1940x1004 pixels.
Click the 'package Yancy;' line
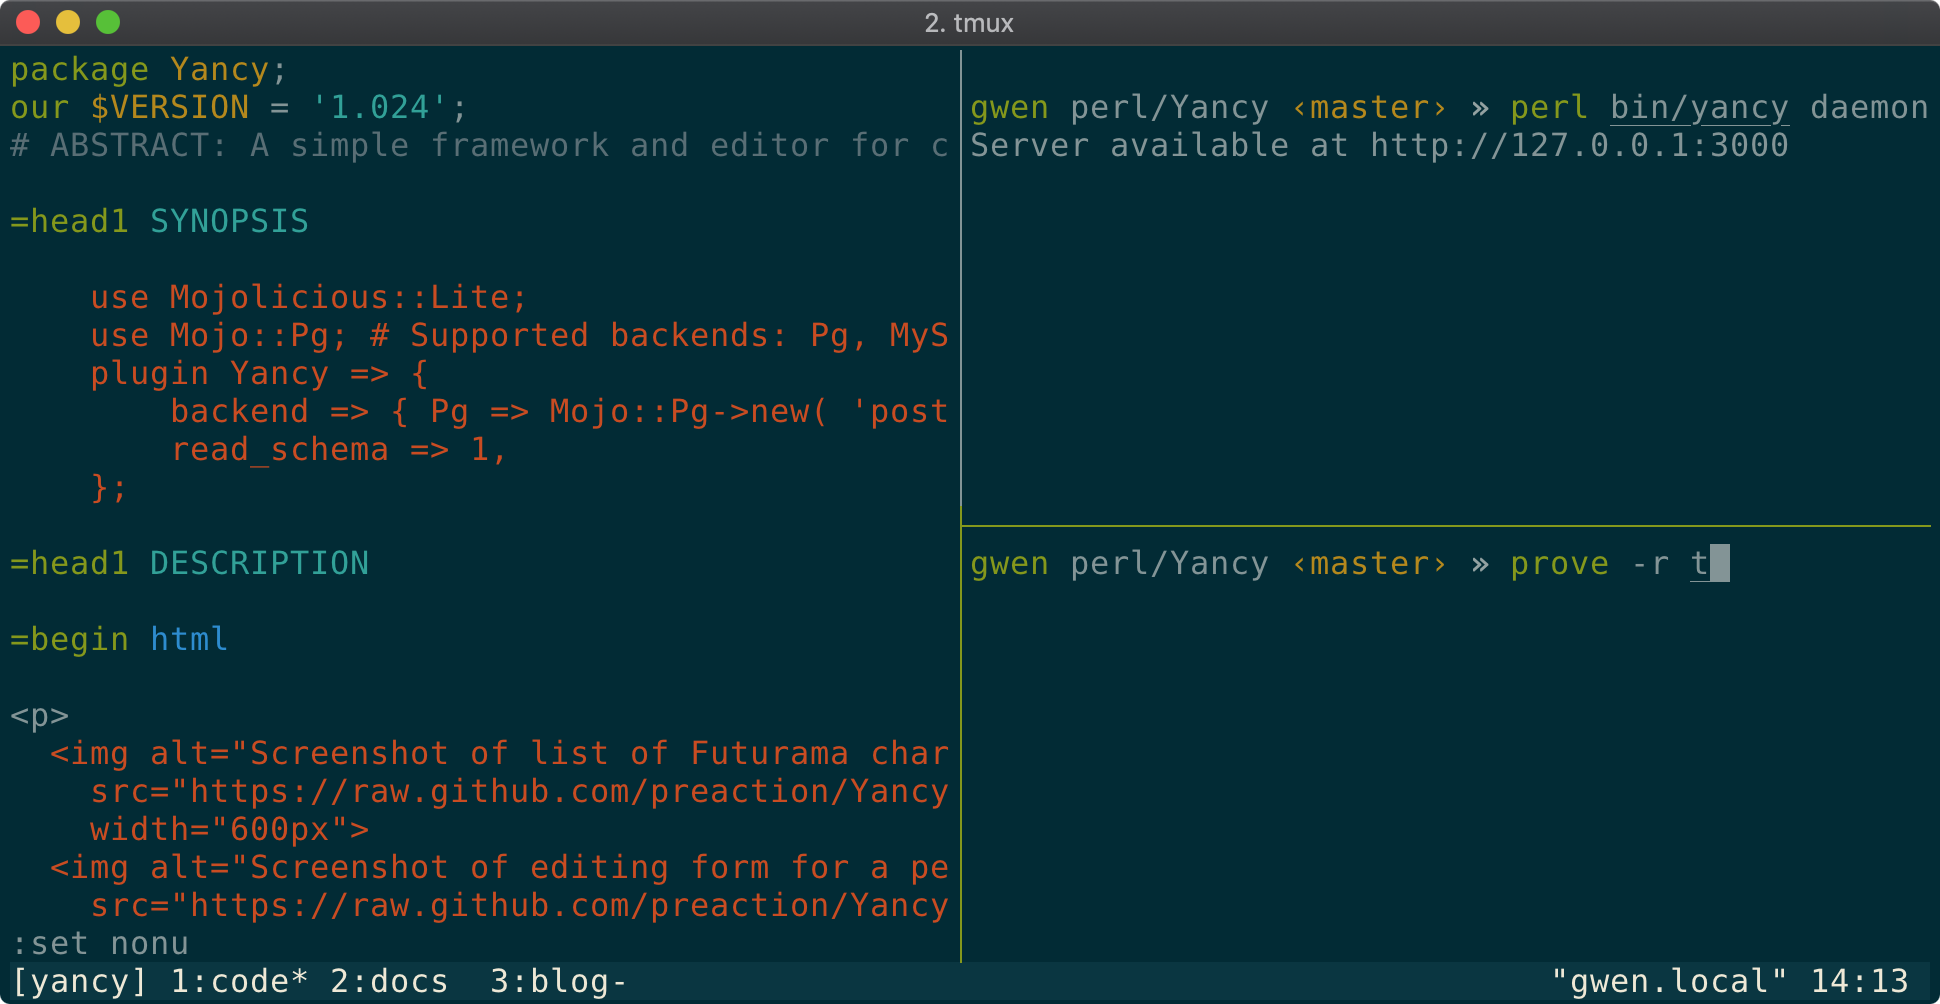tap(149, 69)
